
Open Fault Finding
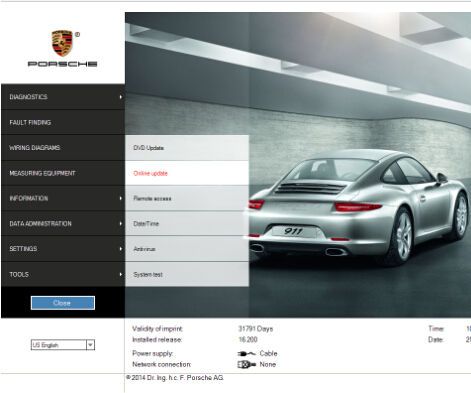click(x=63, y=122)
